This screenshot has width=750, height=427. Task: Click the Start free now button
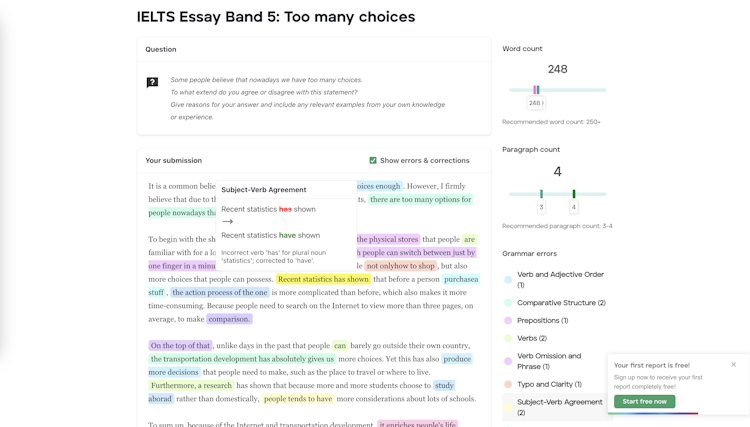[x=644, y=401]
